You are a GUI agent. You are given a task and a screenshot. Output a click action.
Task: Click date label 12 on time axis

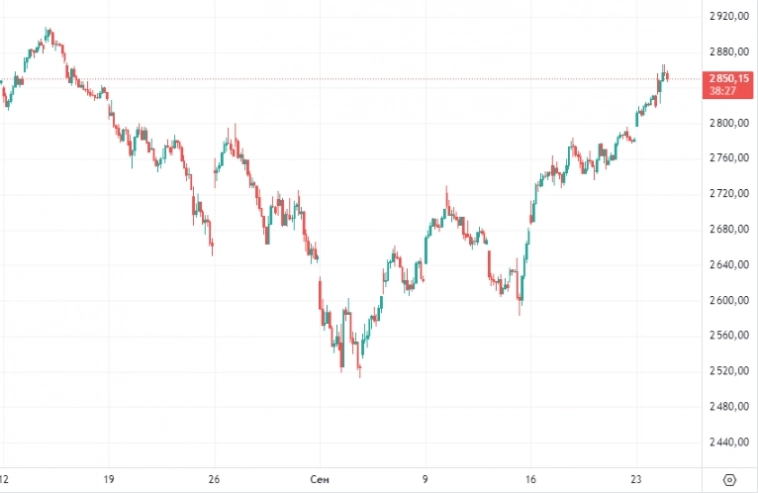5,478
